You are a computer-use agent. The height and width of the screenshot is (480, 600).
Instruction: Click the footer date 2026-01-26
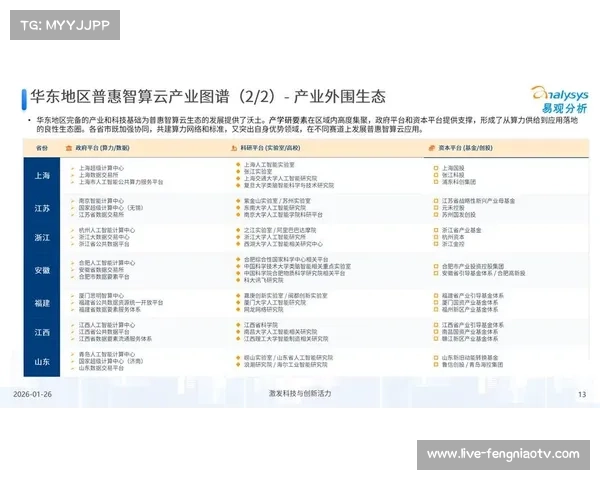[33, 394]
